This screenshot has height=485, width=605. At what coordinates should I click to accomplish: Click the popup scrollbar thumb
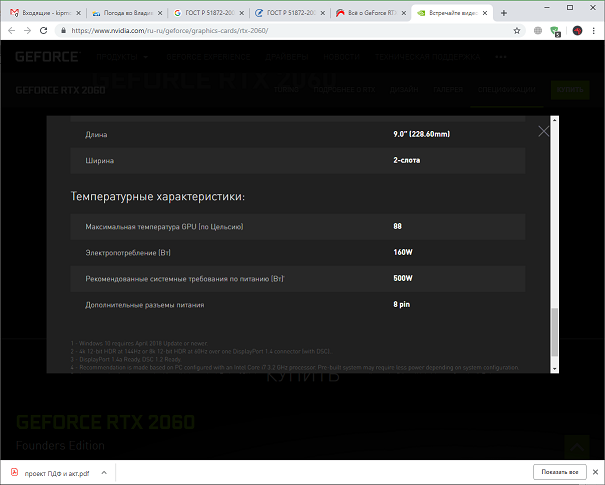click(x=554, y=332)
